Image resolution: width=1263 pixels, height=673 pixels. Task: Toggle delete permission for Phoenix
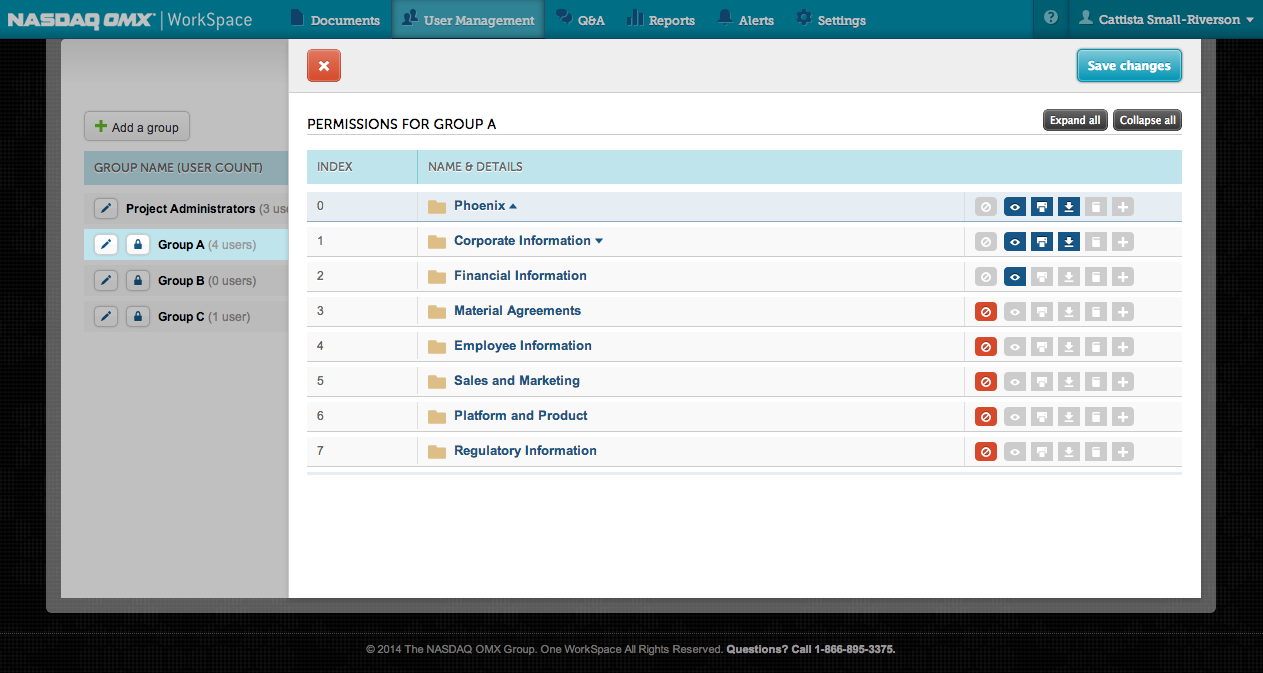click(x=1096, y=207)
